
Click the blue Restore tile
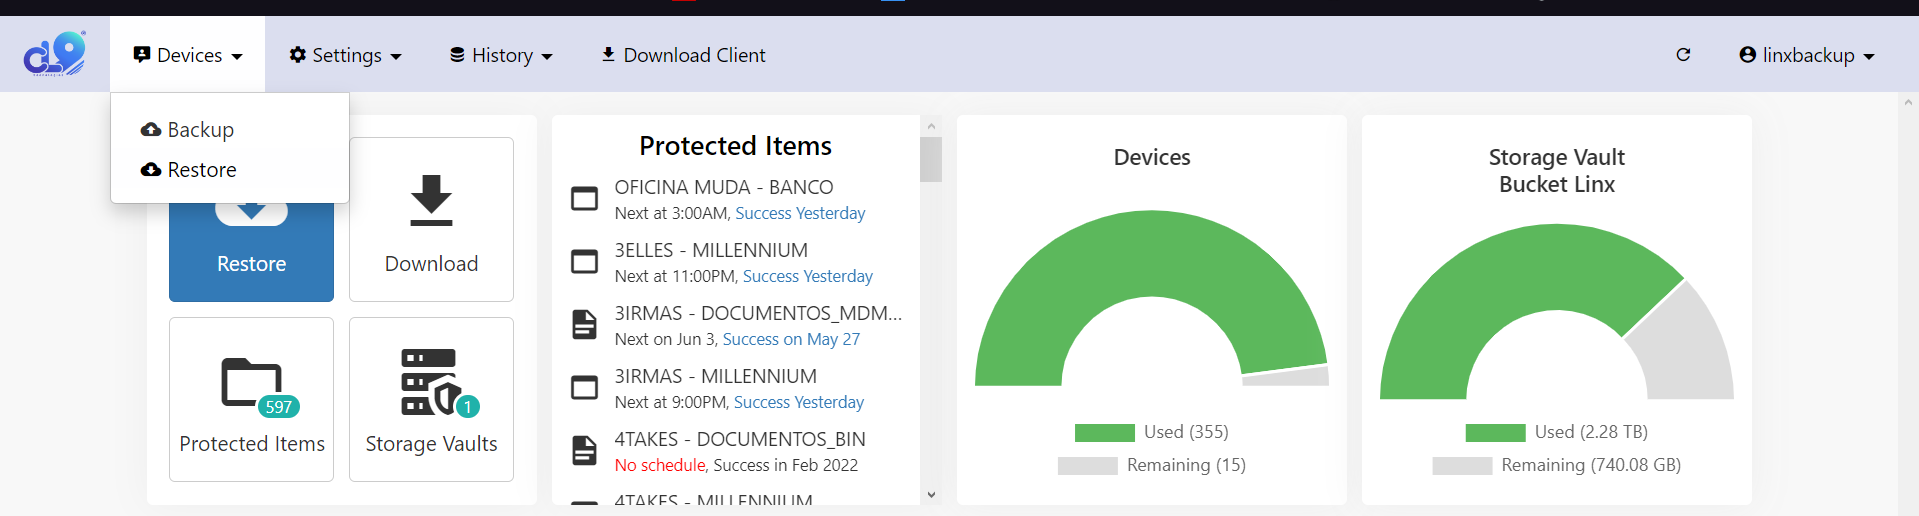(x=251, y=252)
